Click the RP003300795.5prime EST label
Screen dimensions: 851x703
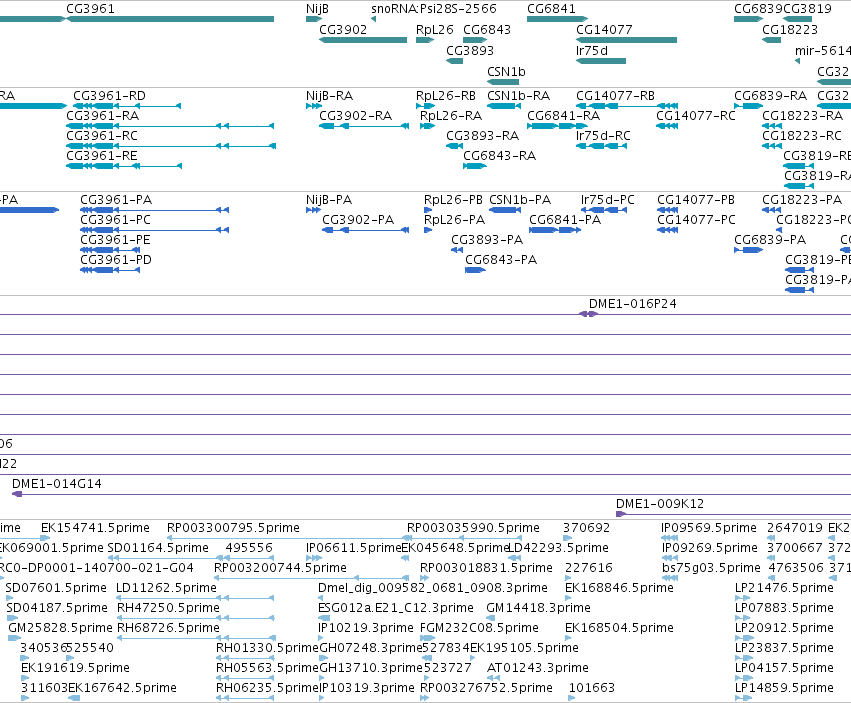[233, 528]
